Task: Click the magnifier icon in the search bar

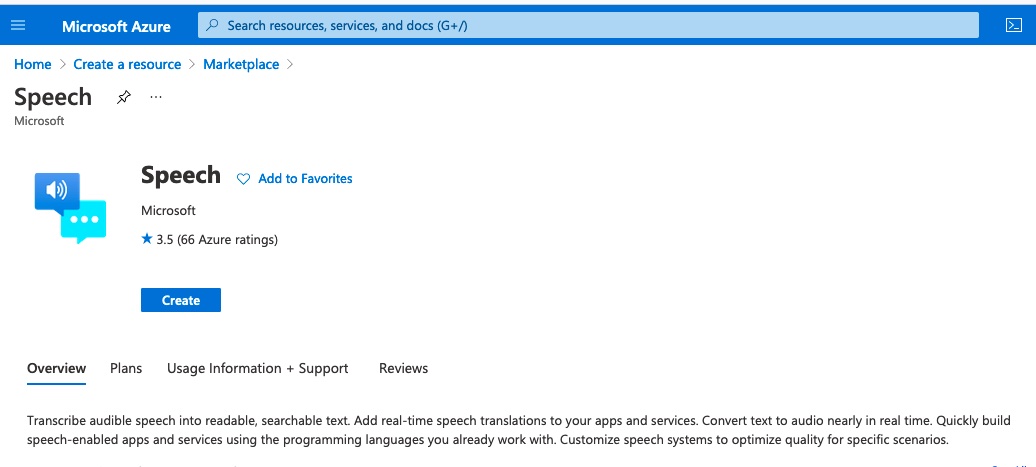Action: click(x=213, y=26)
